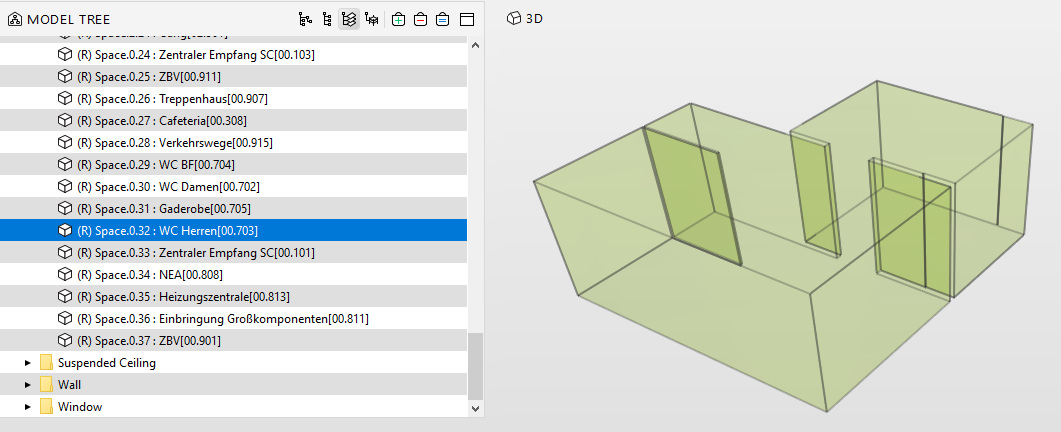
Task: Click the model tree scroll down arrow
Action: point(475,407)
